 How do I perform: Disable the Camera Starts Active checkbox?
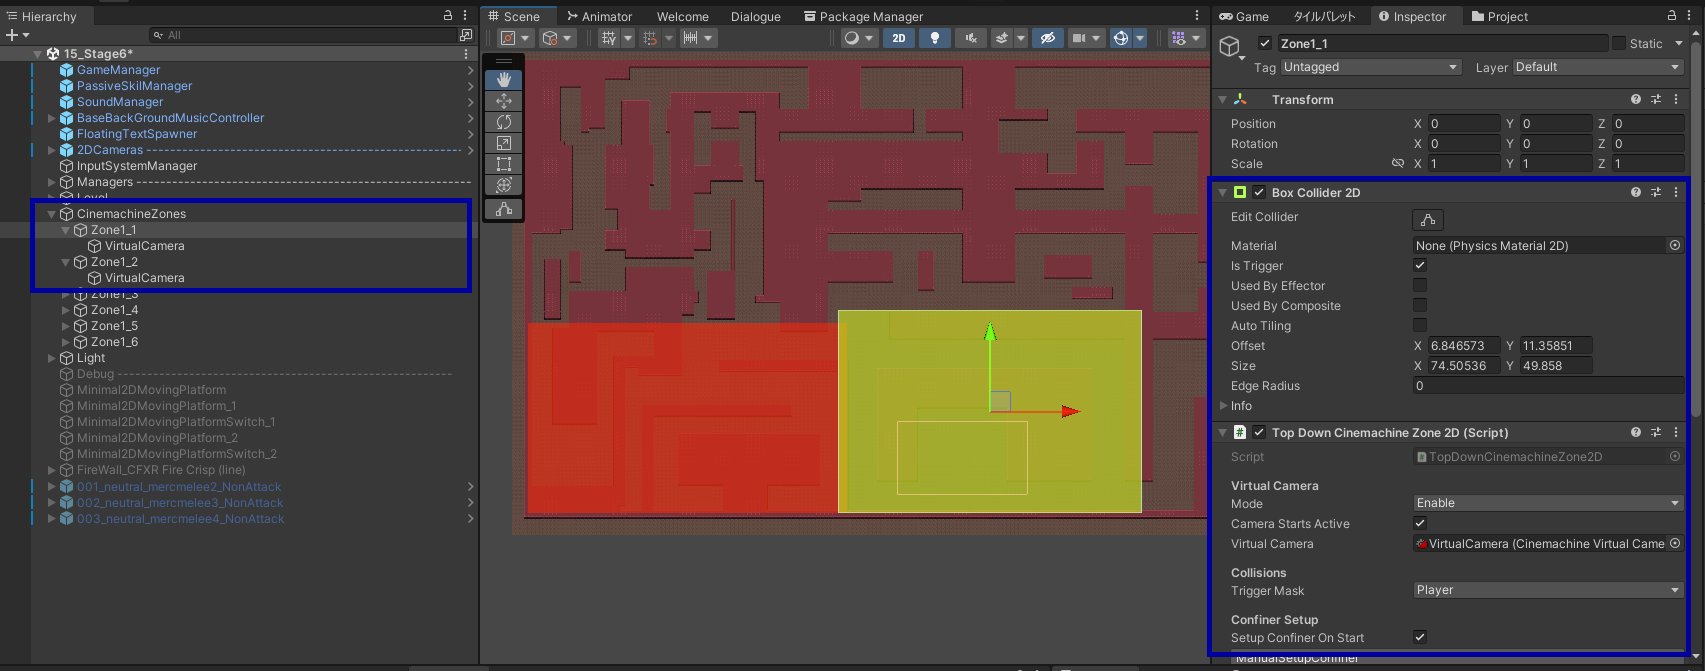click(1419, 523)
